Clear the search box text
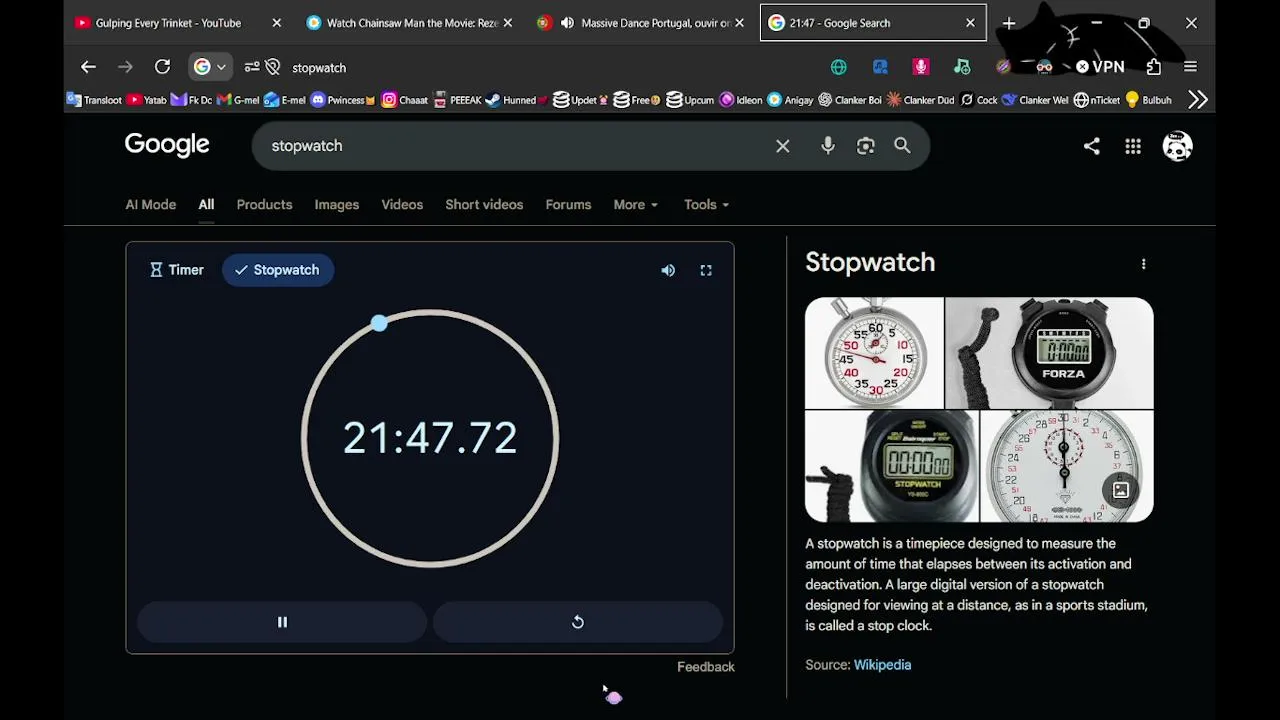1280x720 pixels. click(783, 146)
